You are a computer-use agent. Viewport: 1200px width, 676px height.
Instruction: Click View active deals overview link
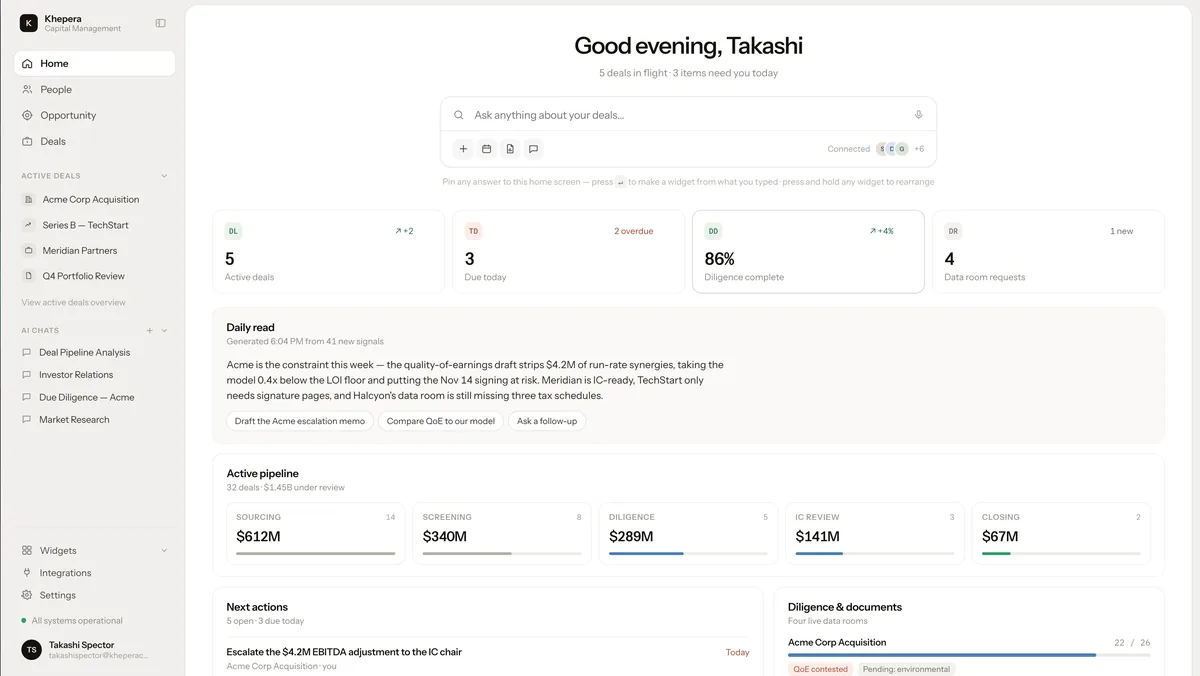tap(74, 303)
